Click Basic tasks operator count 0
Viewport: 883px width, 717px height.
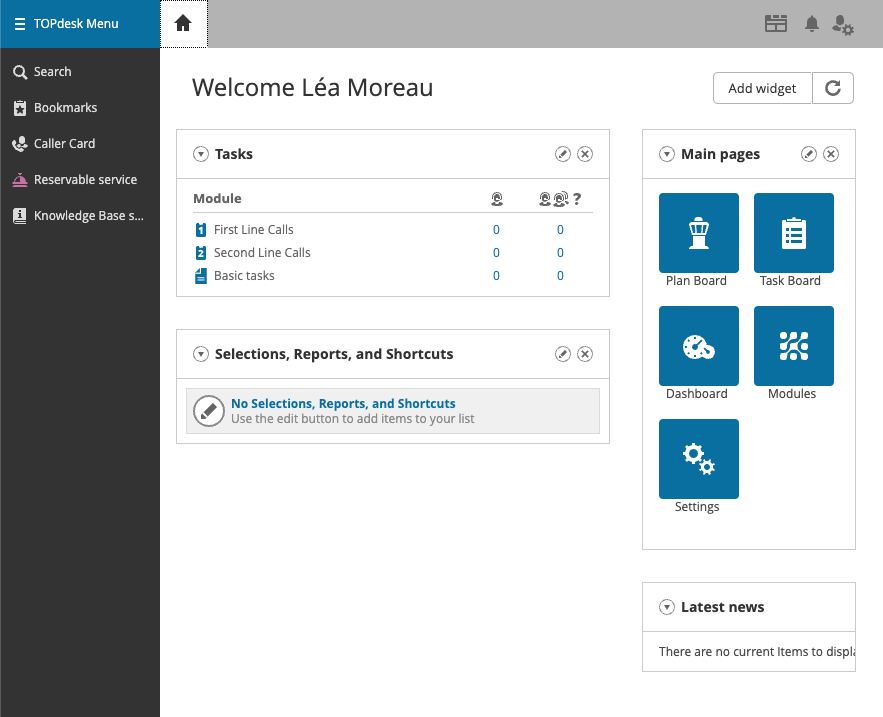(496, 276)
